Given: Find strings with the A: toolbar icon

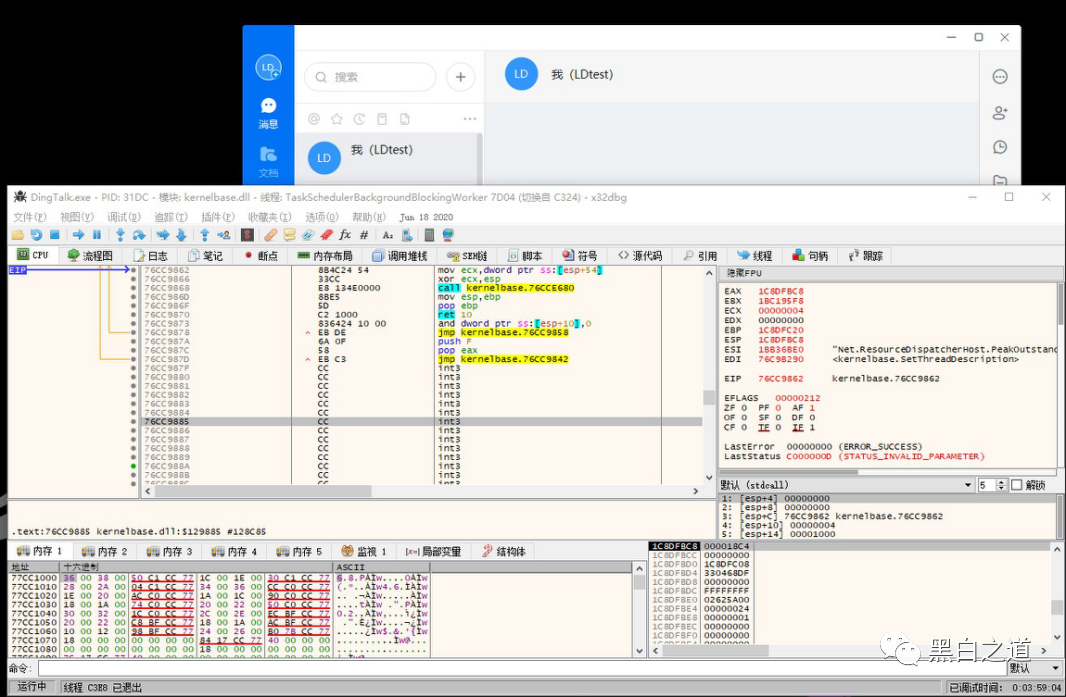Looking at the screenshot, I should pos(388,235).
